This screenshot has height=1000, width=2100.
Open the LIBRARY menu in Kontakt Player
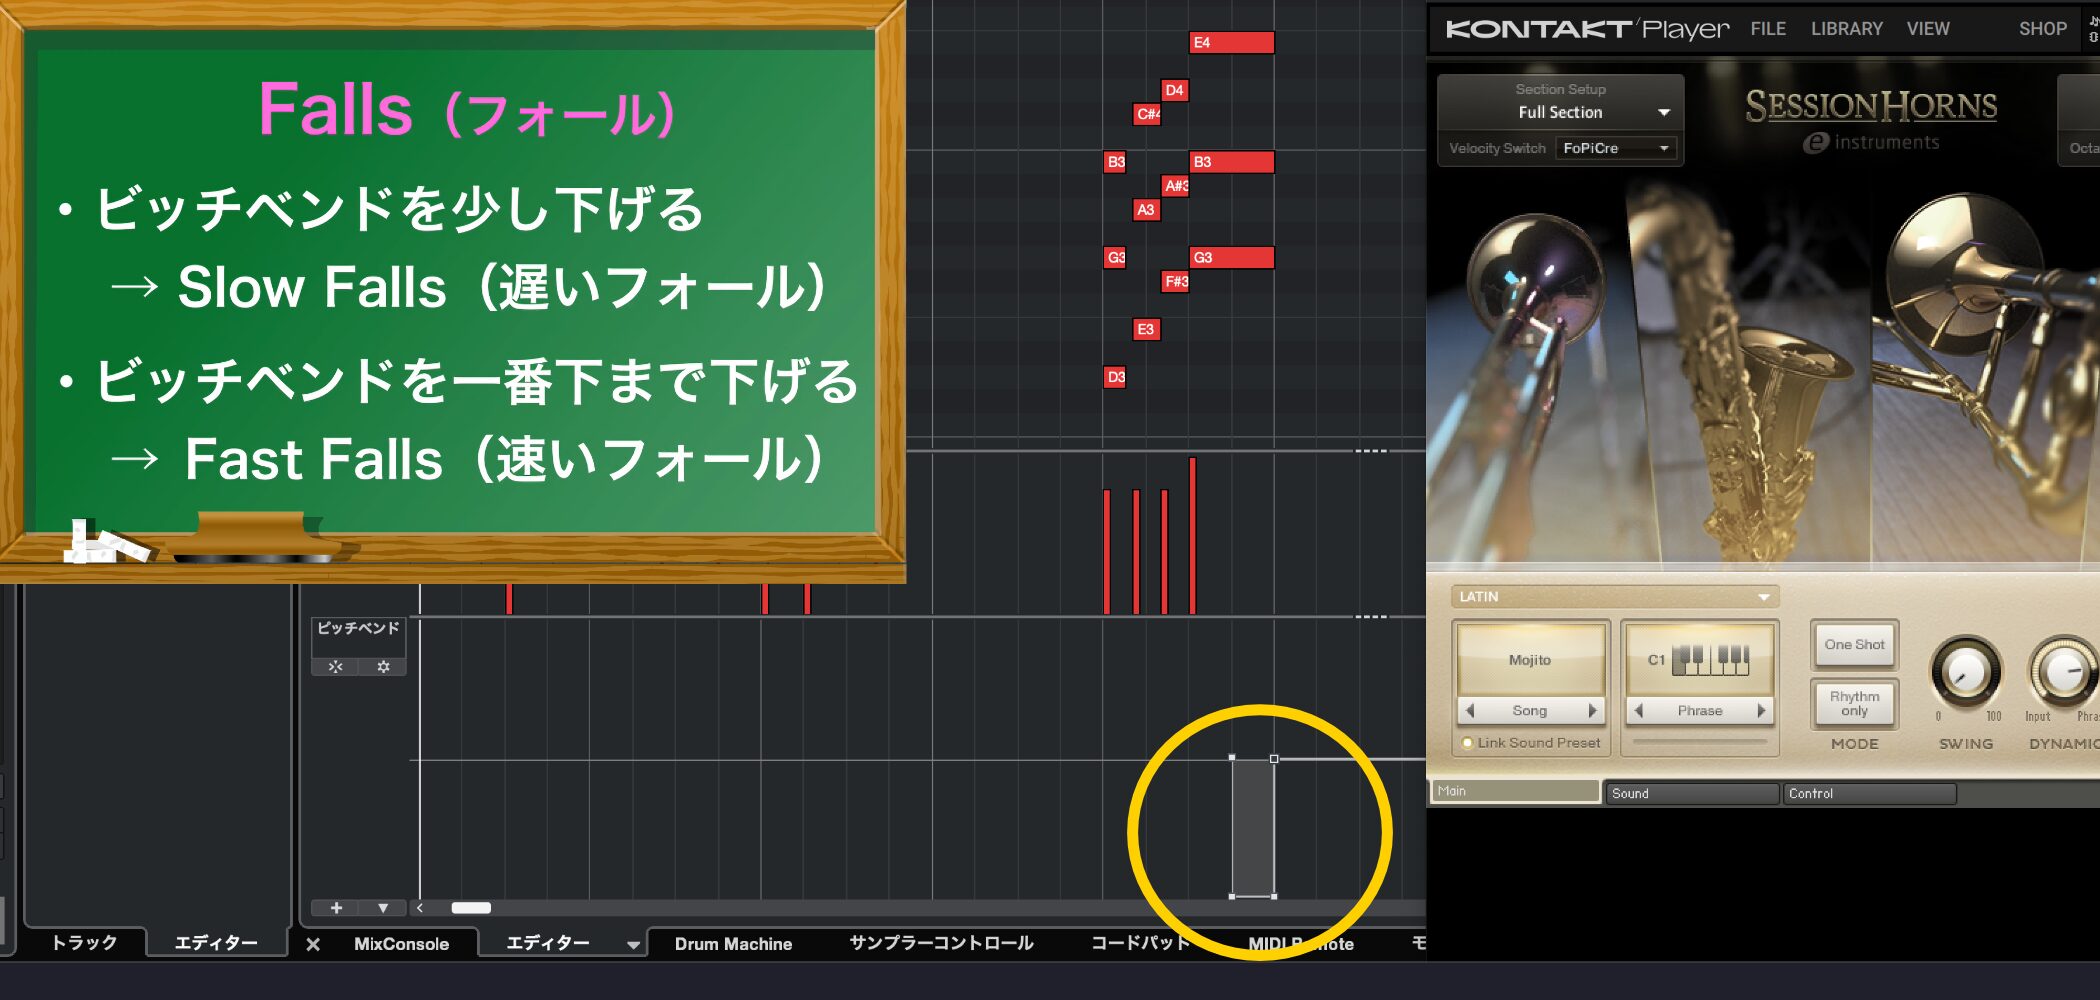pyautogui.click(x=1846, y=29)
